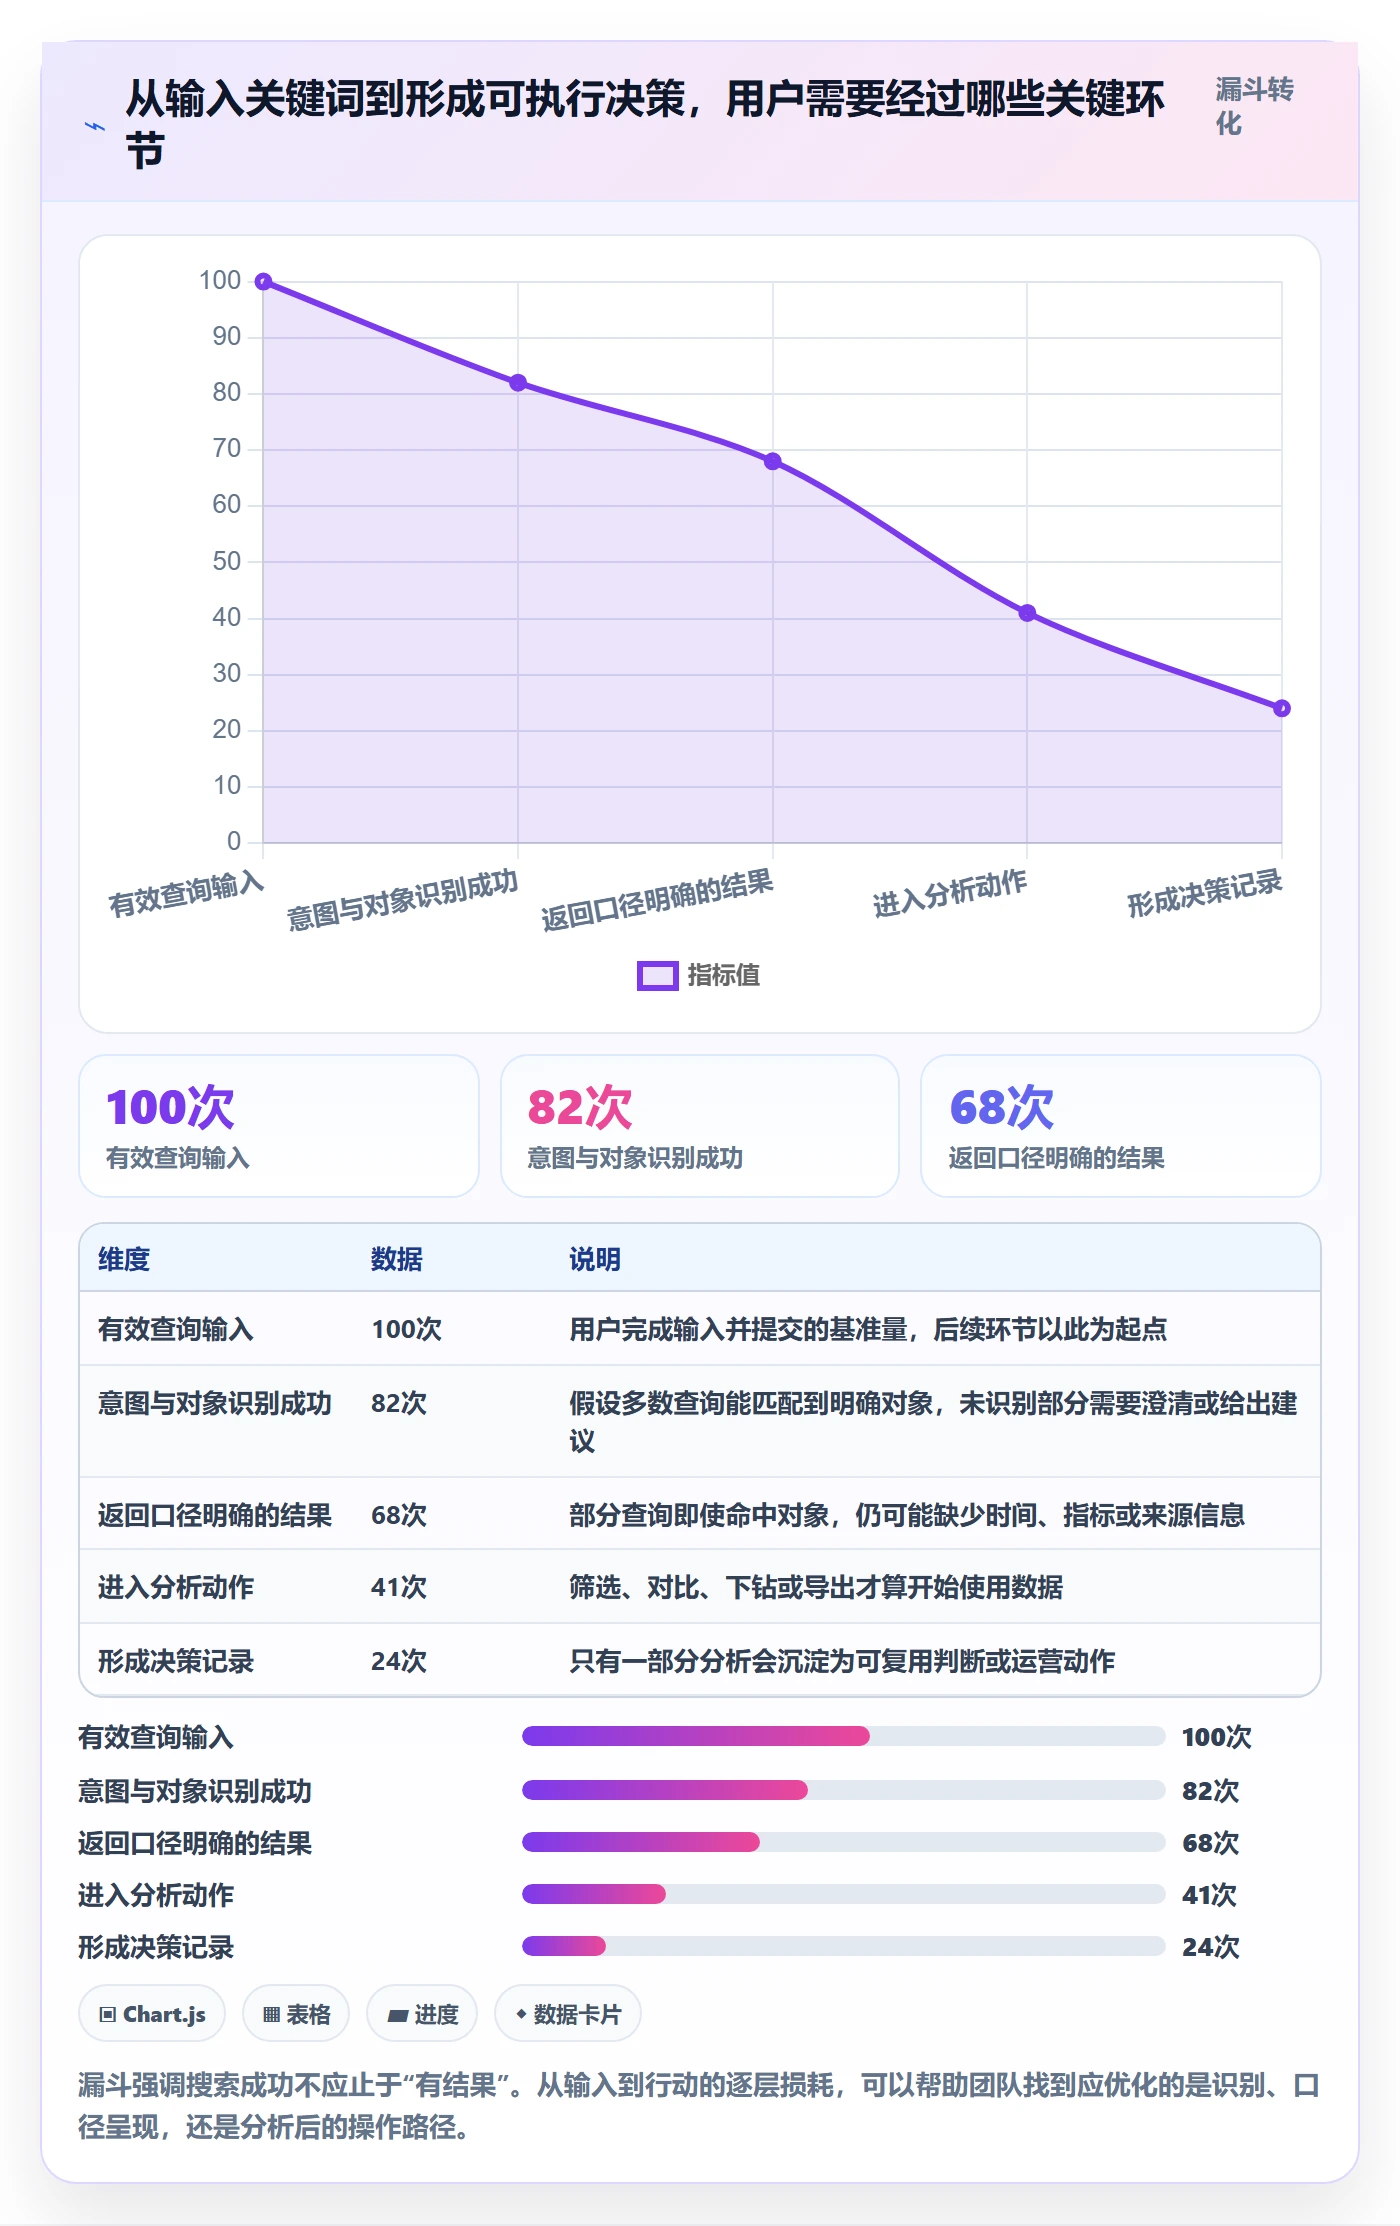The image size is (1400, 2226).
Task: Click the 有效查询输入 x-axis label
Action: point(186,894)
